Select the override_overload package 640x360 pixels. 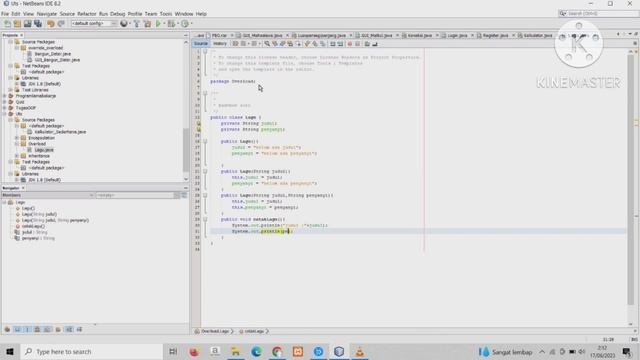click(x=45, y=48)
